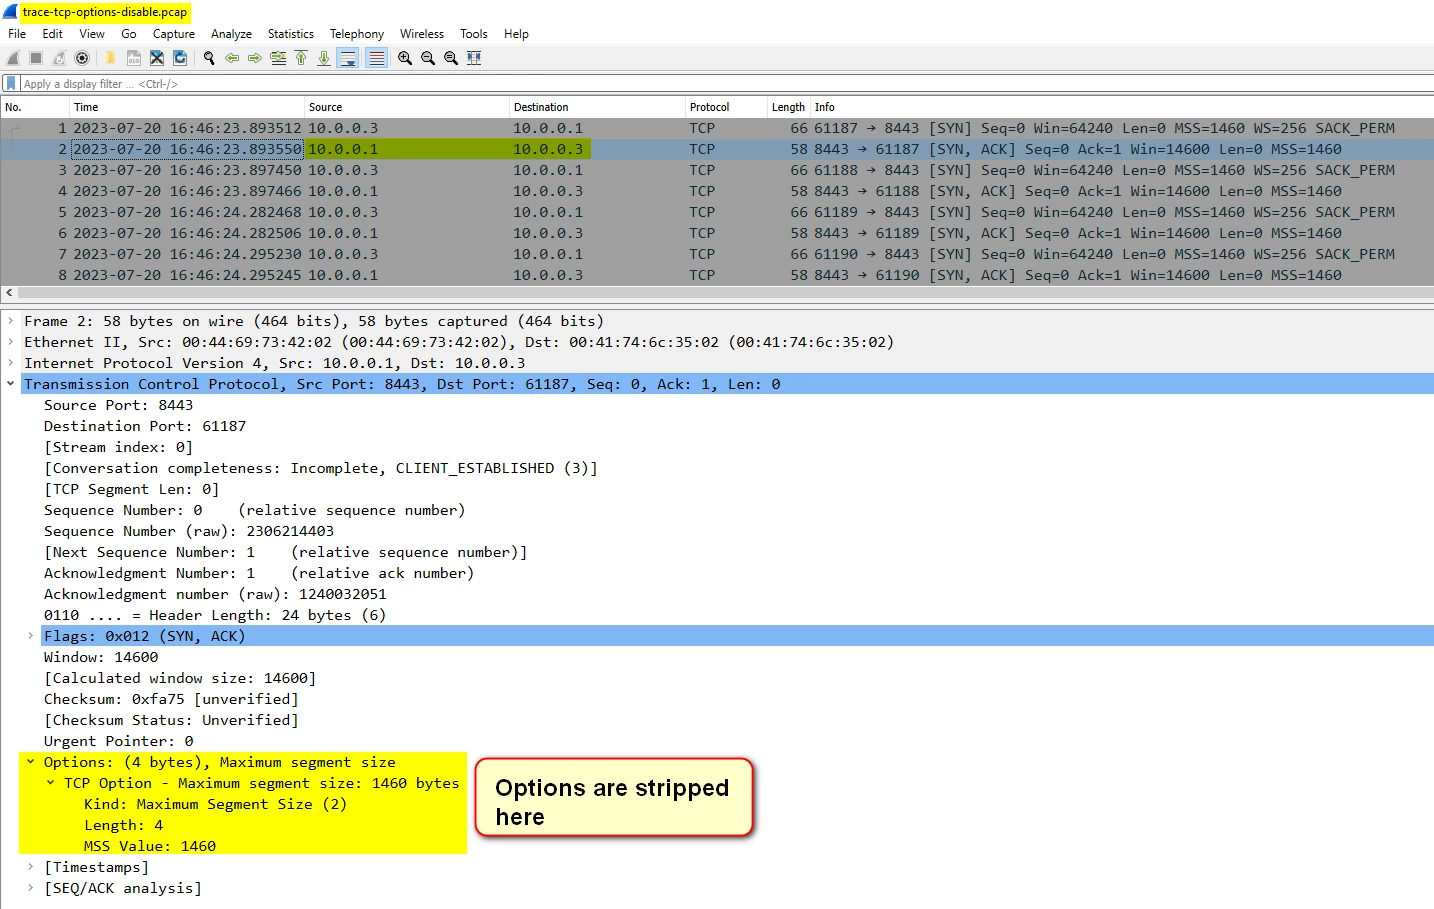The image size is (1434, 909).
Task: Open the Analyze menu
Action: point(231,34)
